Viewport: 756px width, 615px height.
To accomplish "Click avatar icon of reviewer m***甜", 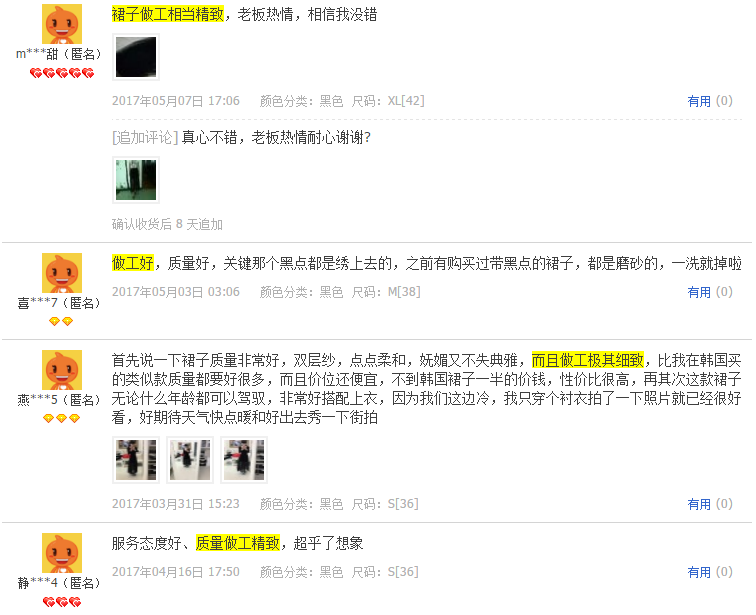I will coord(62,24).
